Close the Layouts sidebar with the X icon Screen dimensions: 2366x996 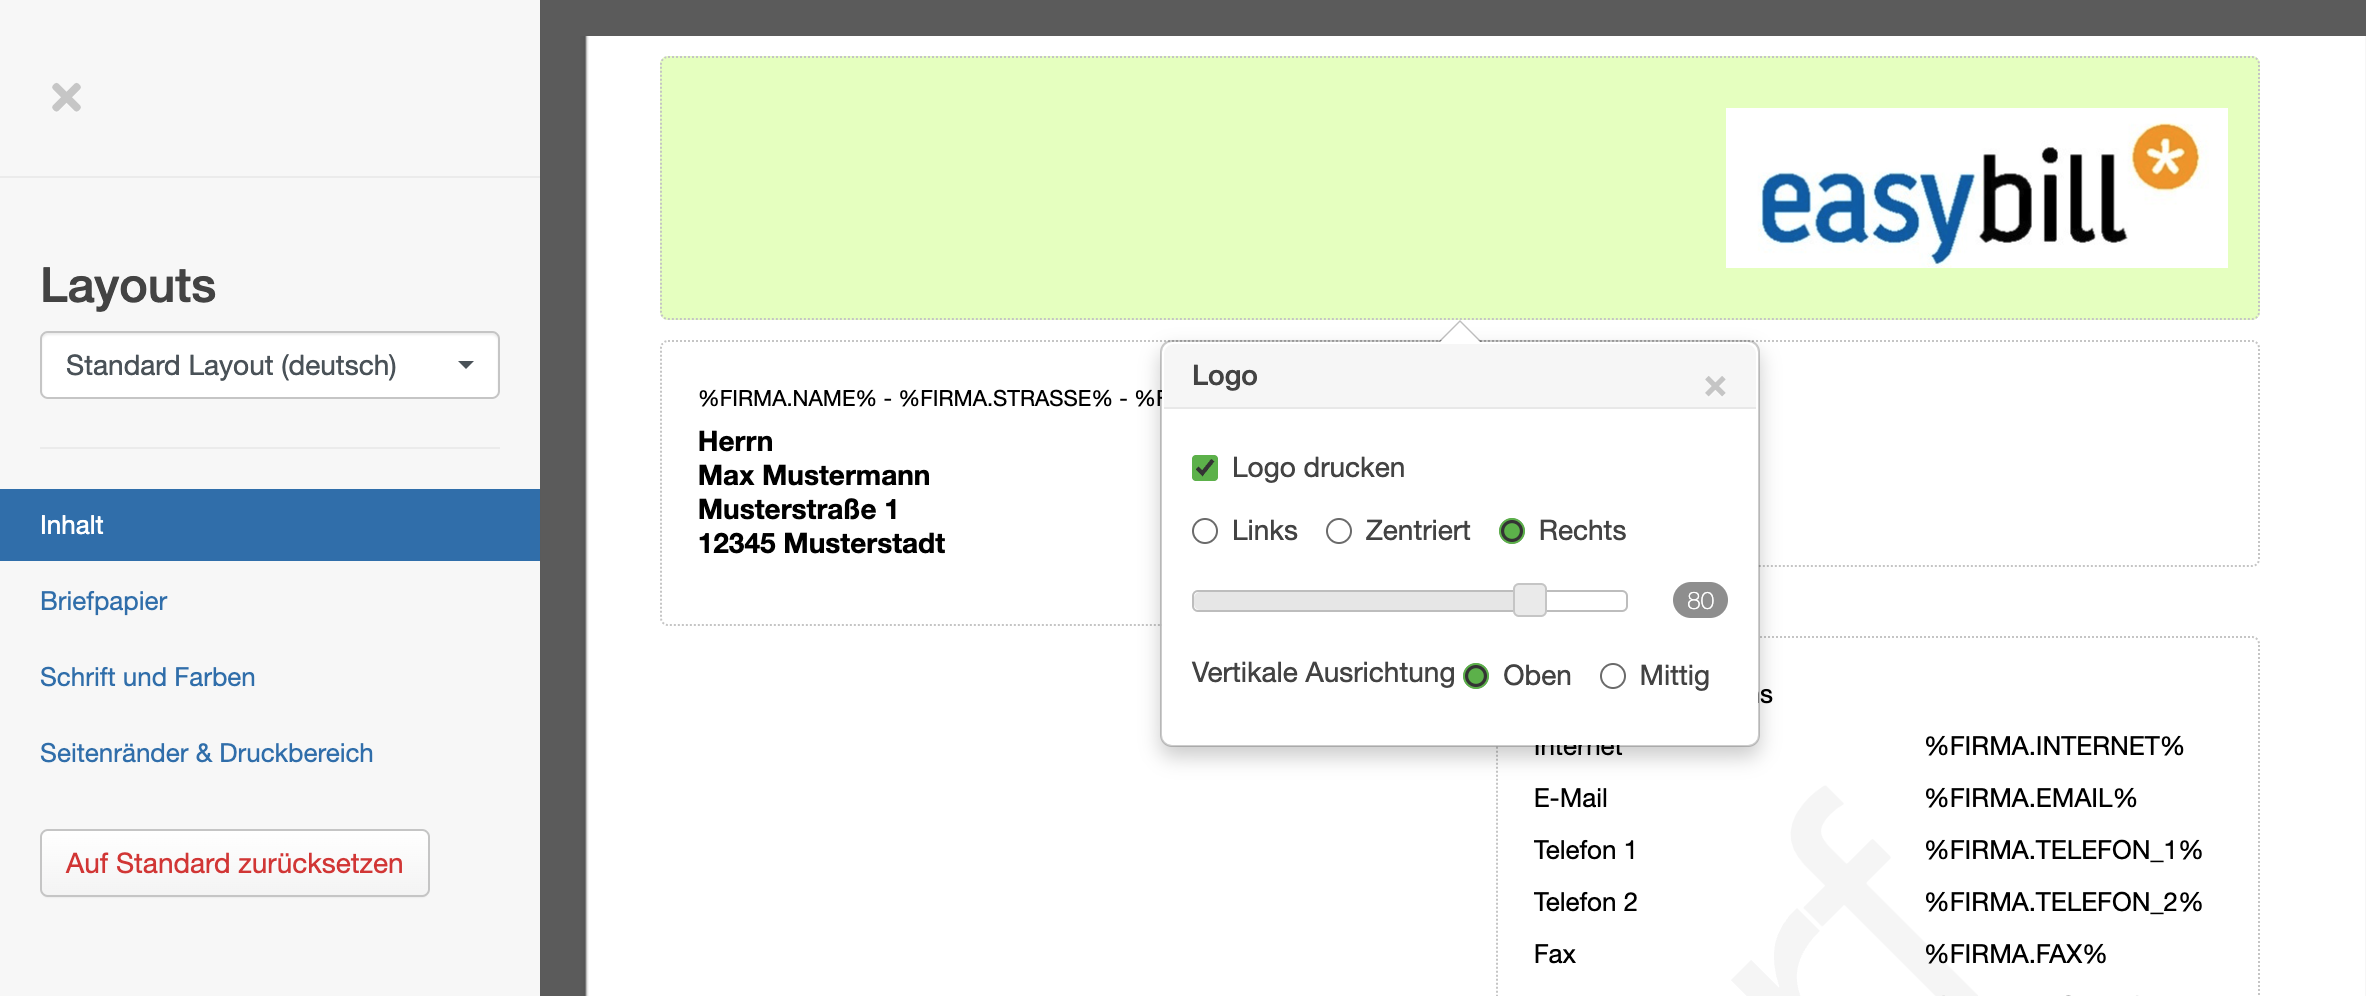(x=66, y=97)
